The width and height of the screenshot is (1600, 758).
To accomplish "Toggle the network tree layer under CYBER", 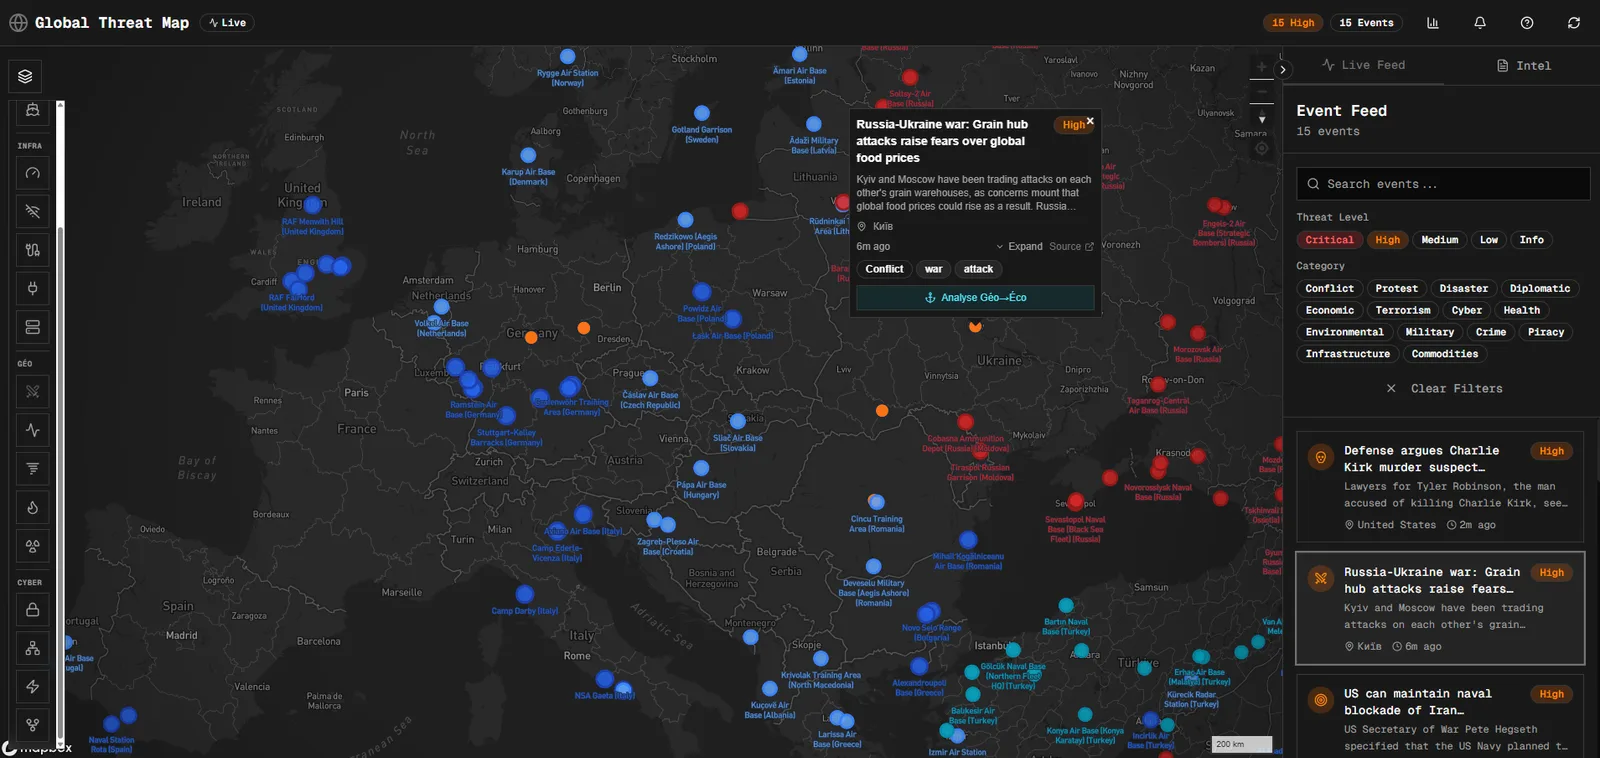I will tap(33, 648).
